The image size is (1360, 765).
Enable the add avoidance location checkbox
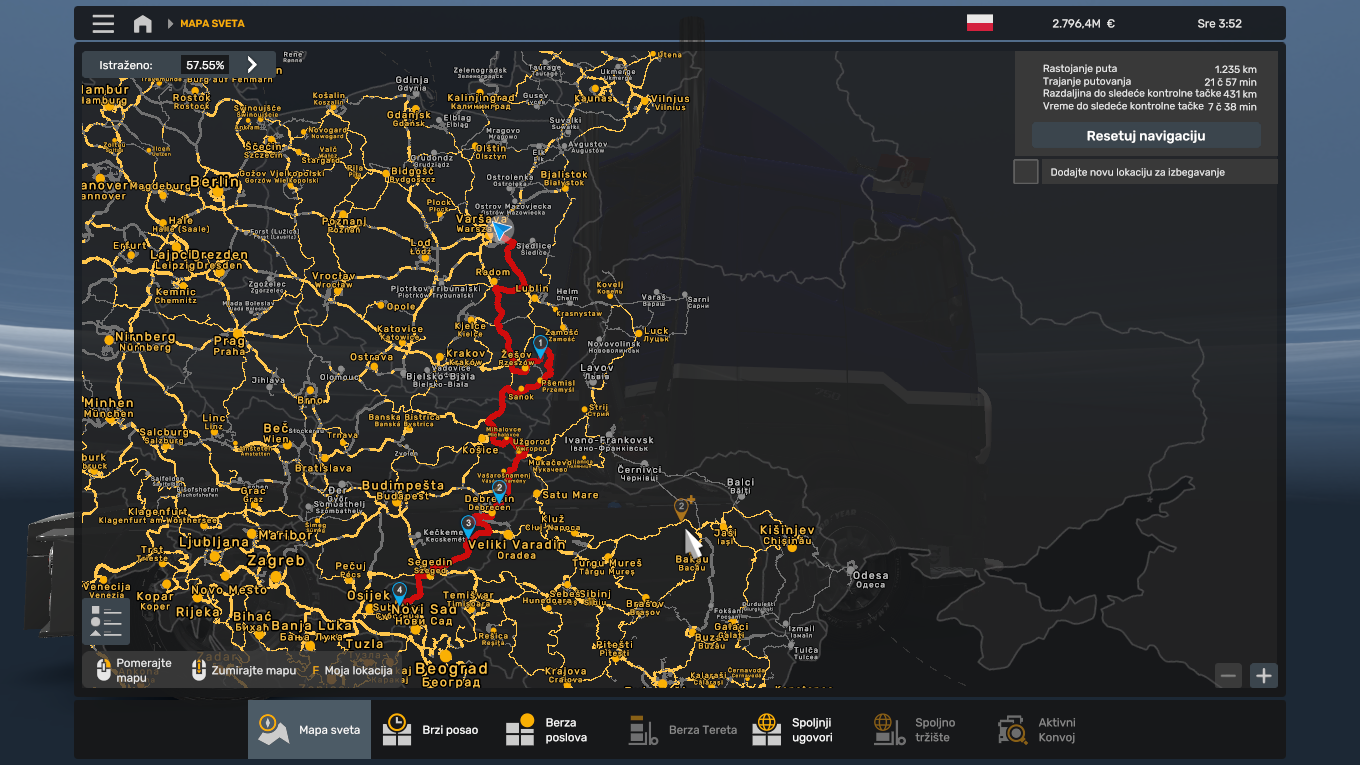click(1026, 172)
